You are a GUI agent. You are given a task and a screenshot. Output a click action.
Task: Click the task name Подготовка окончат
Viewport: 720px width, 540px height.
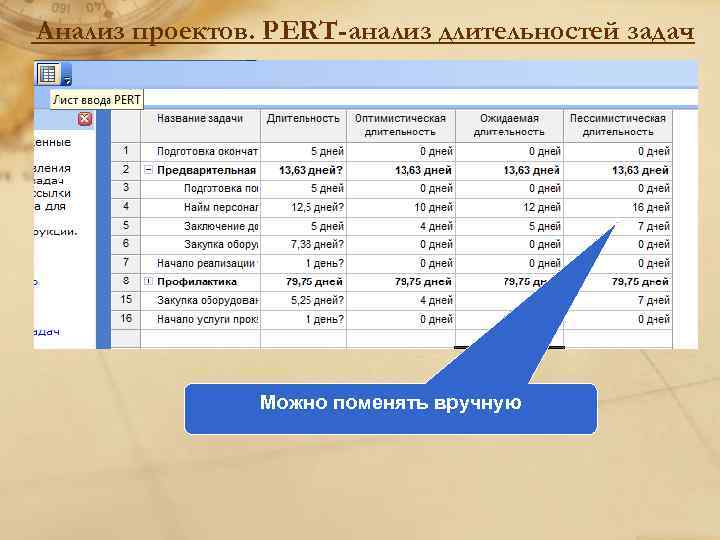coord(207,152)
